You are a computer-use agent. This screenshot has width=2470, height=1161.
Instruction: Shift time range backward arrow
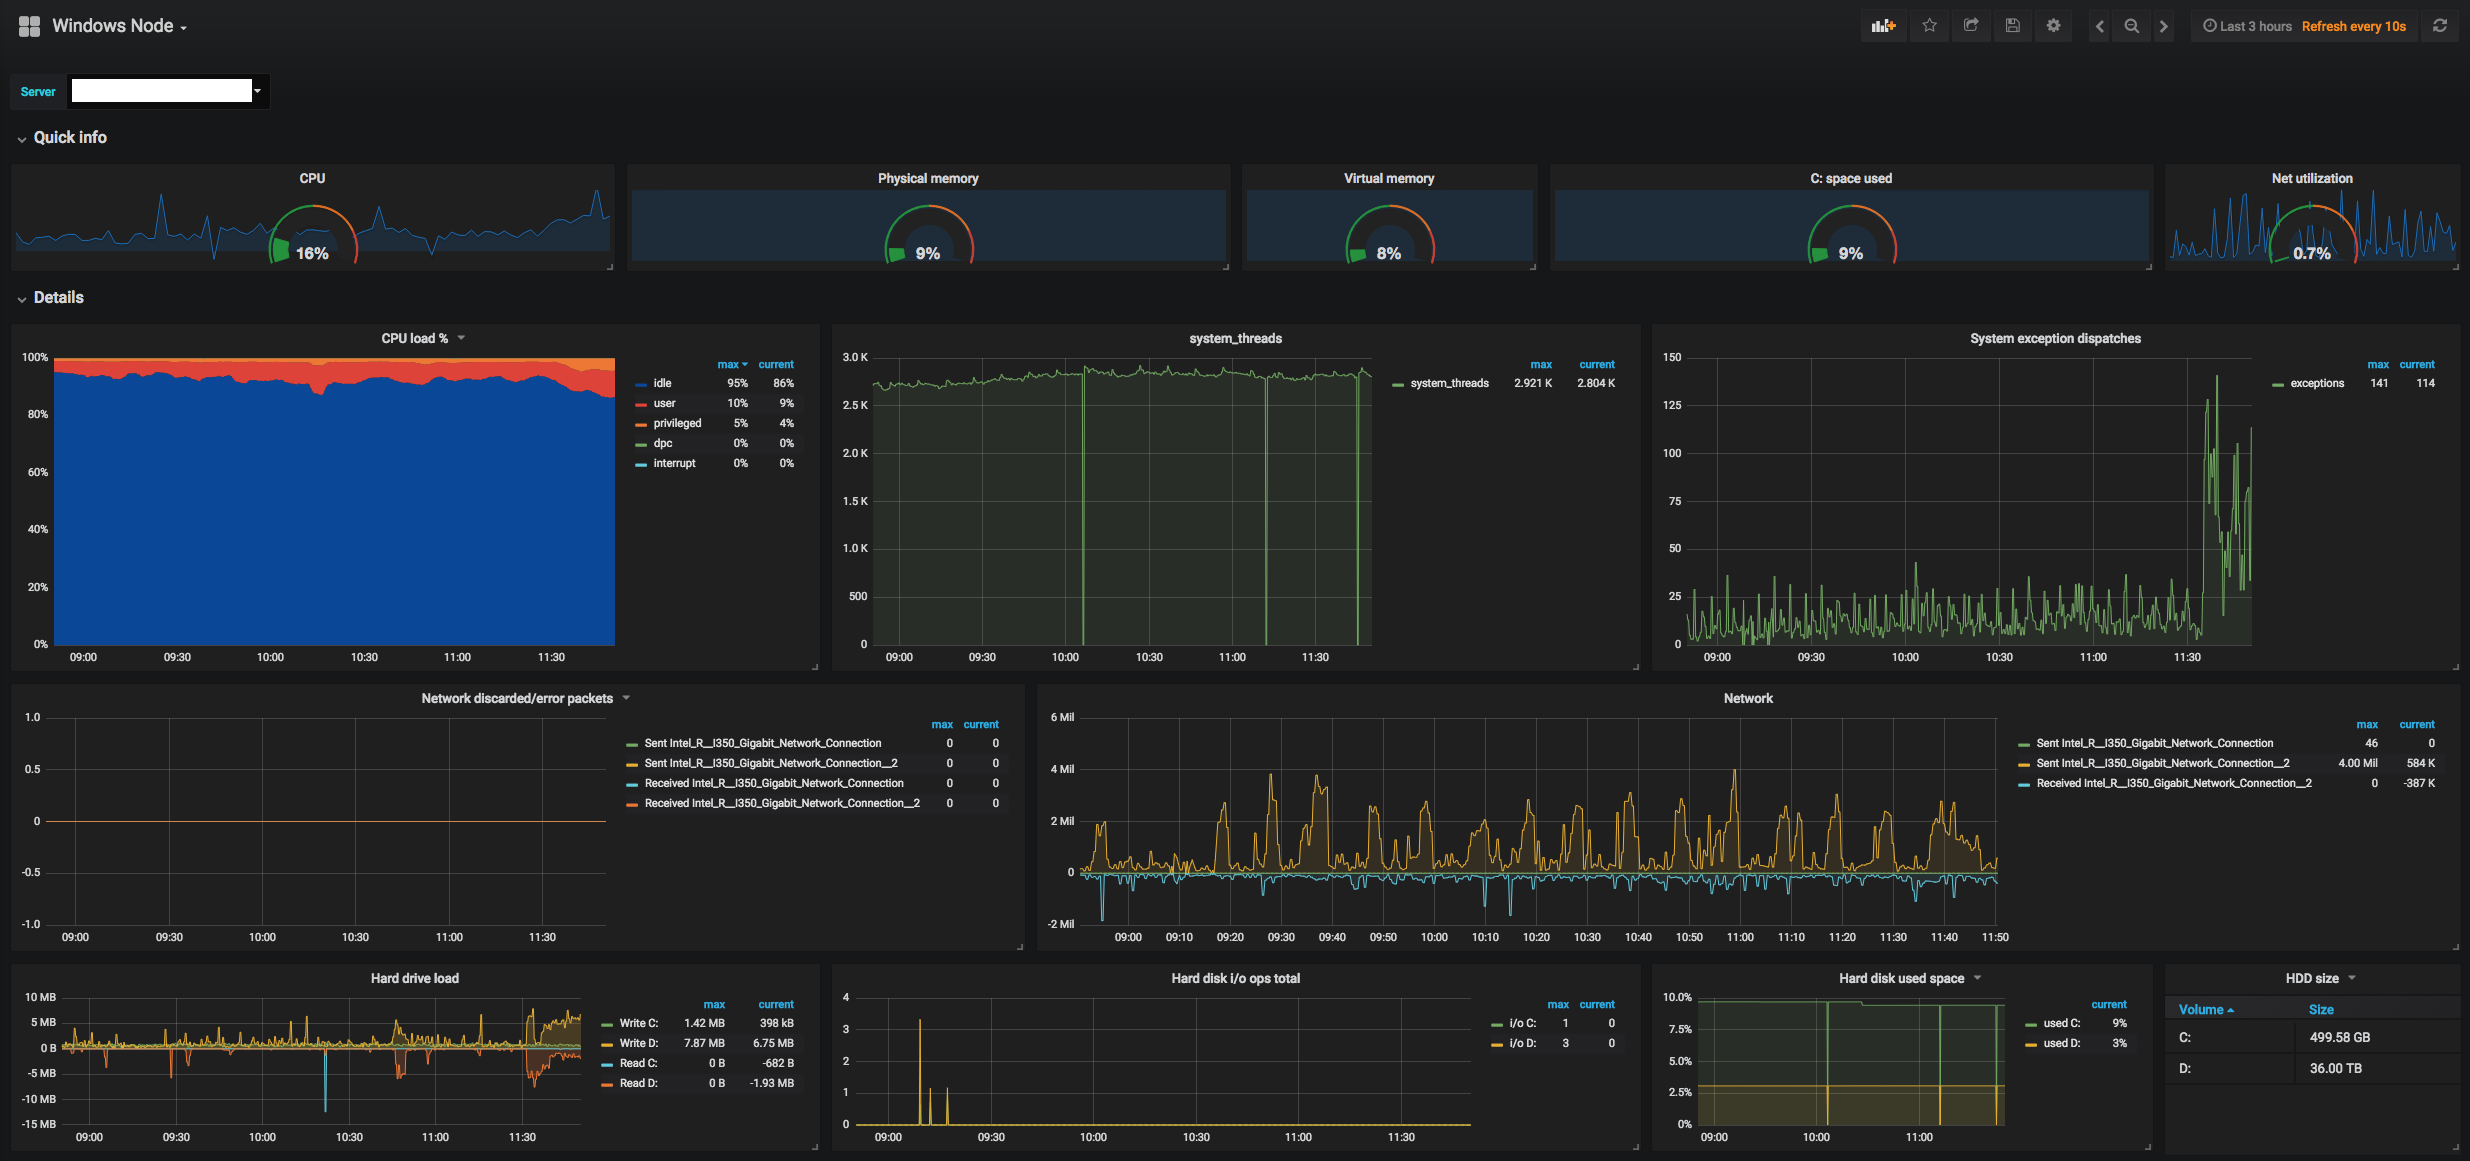pyautogui.click(x=2100, y=26)
